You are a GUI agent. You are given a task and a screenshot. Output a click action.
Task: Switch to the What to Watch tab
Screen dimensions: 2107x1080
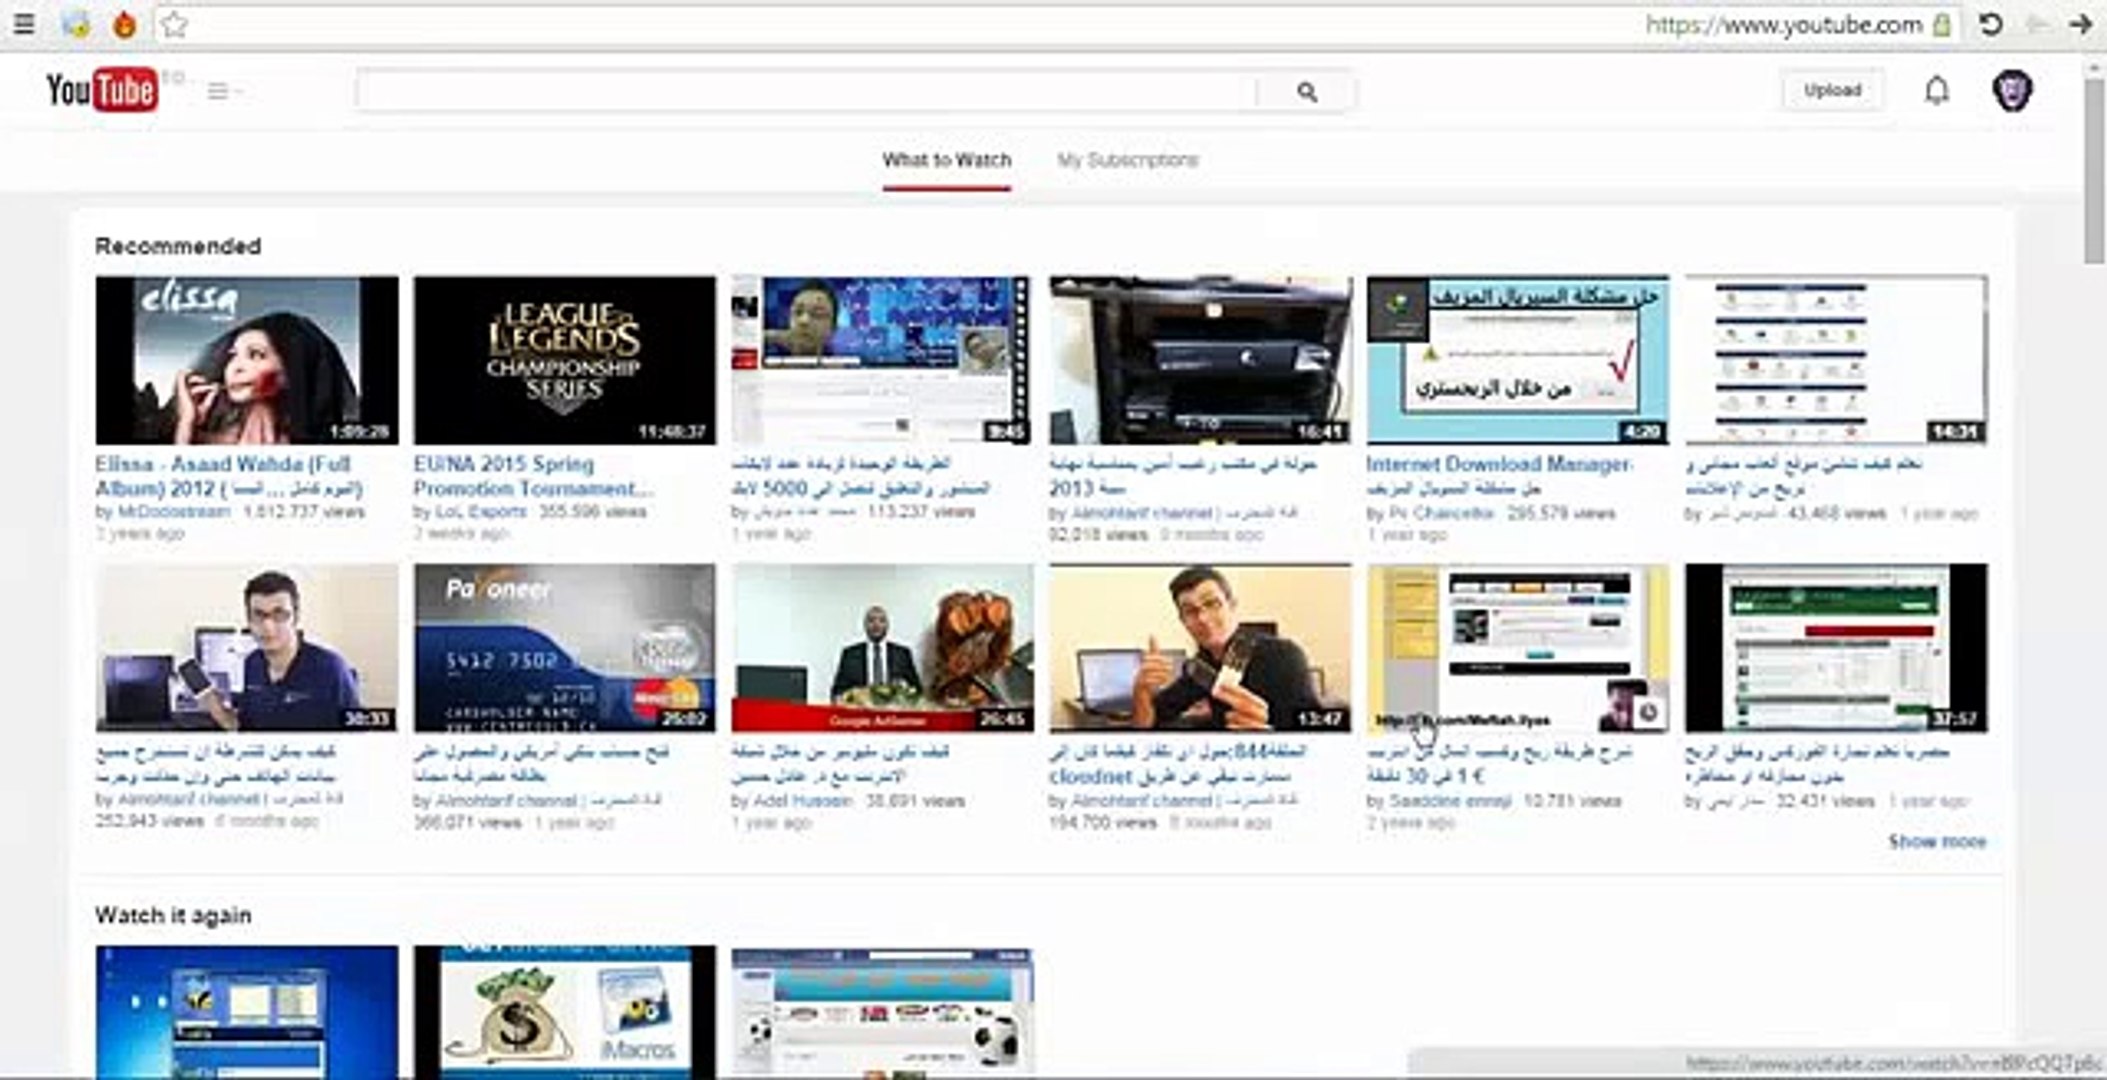(x=946, y=160)
